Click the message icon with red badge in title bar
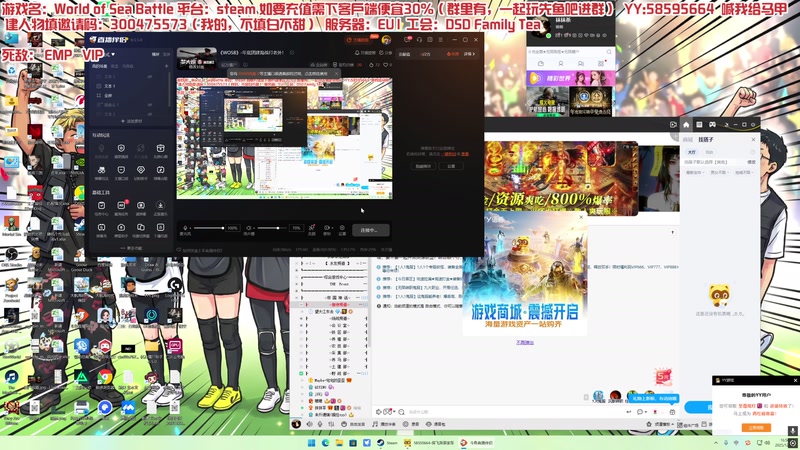 click(x=408, y=39)
